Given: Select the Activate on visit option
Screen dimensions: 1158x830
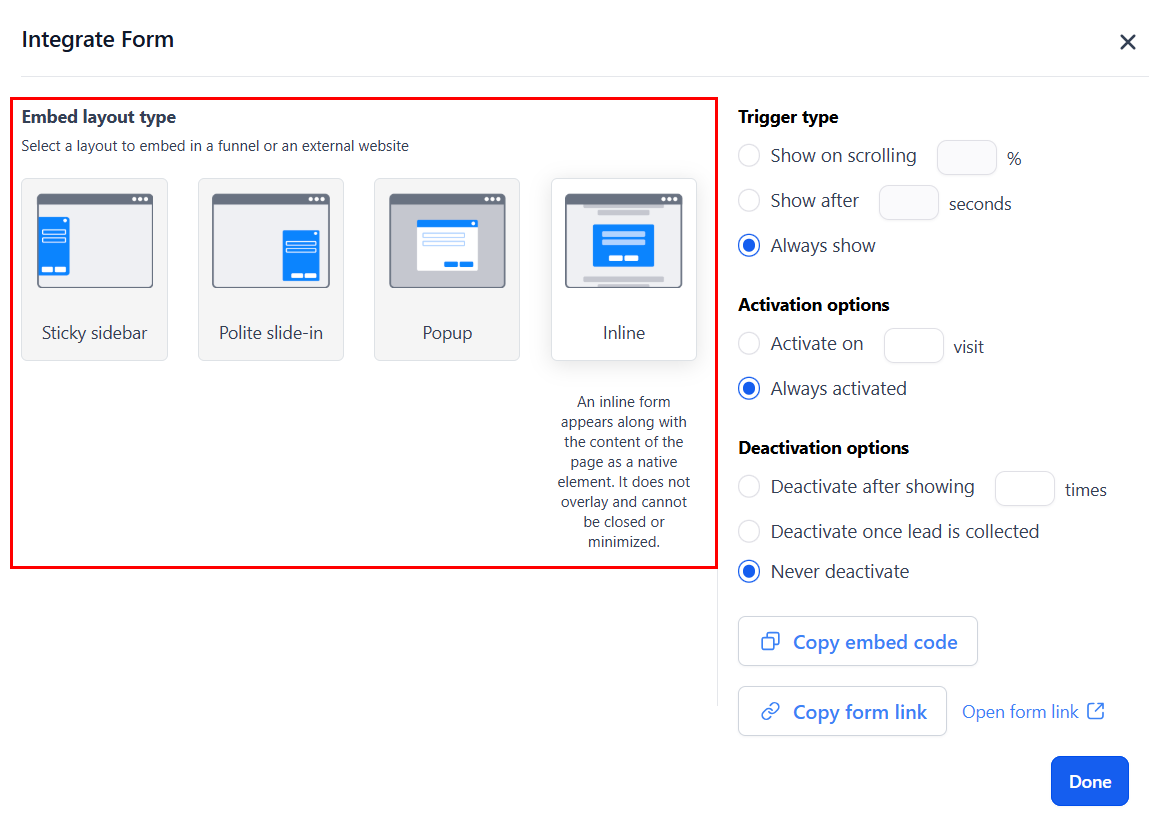Looking at the screenshot, I should click(749, 343).
